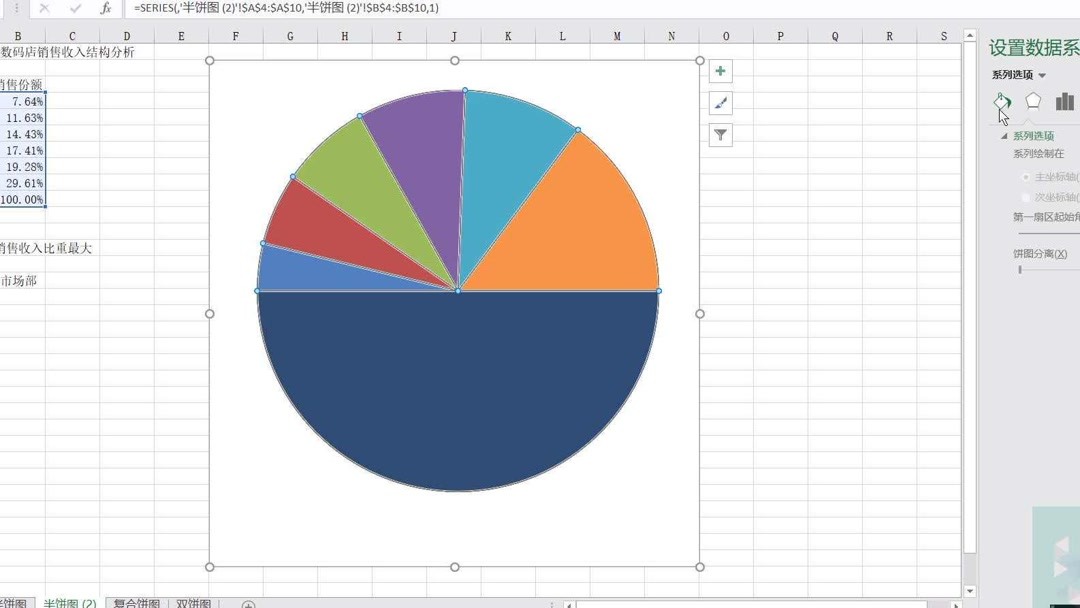Image resolution: width=1080 pixels, height=608 pixels.
Task: Cancel formula entry with the X icon
Action: 43,8
